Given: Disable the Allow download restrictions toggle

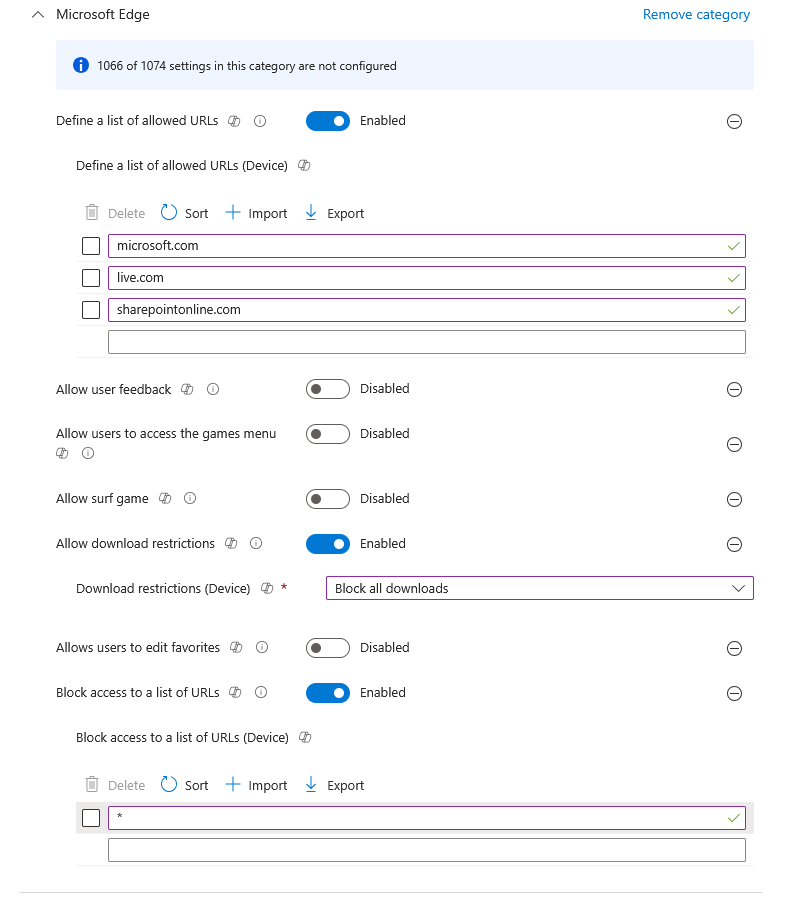Looking at the screenshot, I should 327,544.
